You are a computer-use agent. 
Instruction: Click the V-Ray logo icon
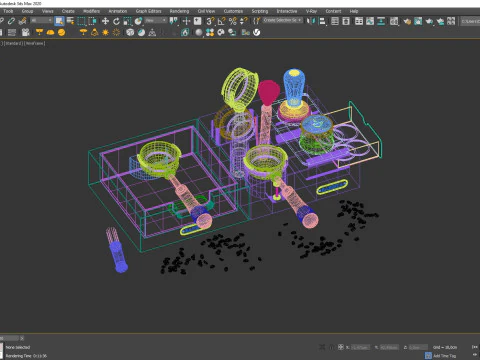(256, 32)
